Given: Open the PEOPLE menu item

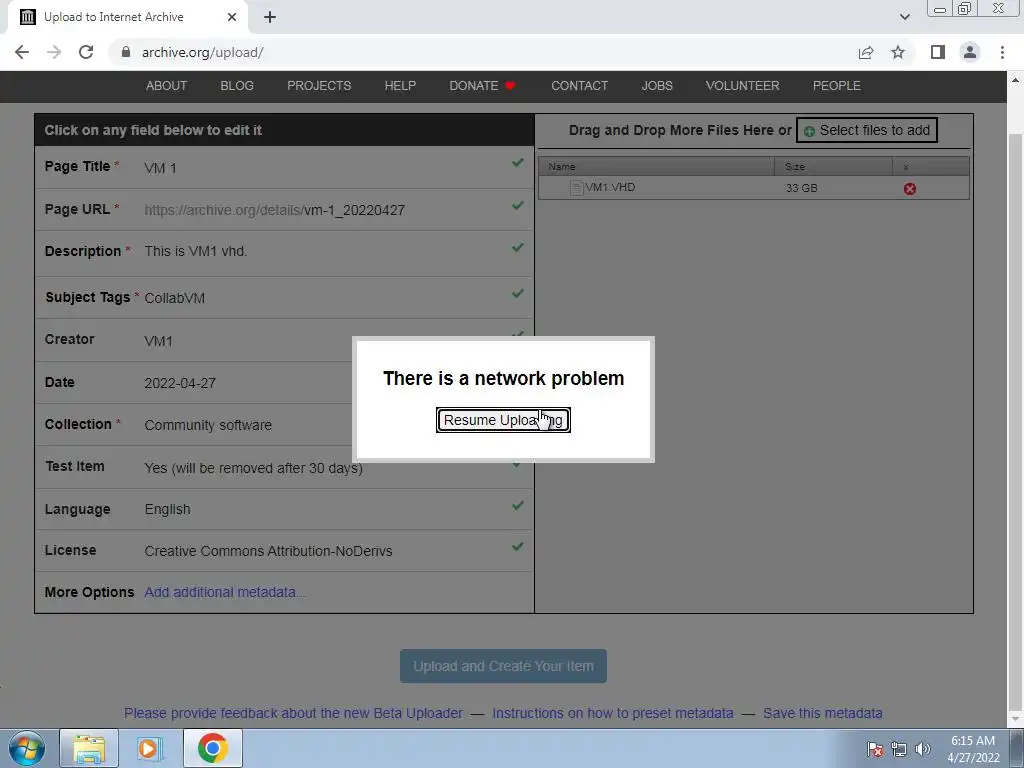Looking at the screenshot, I should (x=836, y=86).
